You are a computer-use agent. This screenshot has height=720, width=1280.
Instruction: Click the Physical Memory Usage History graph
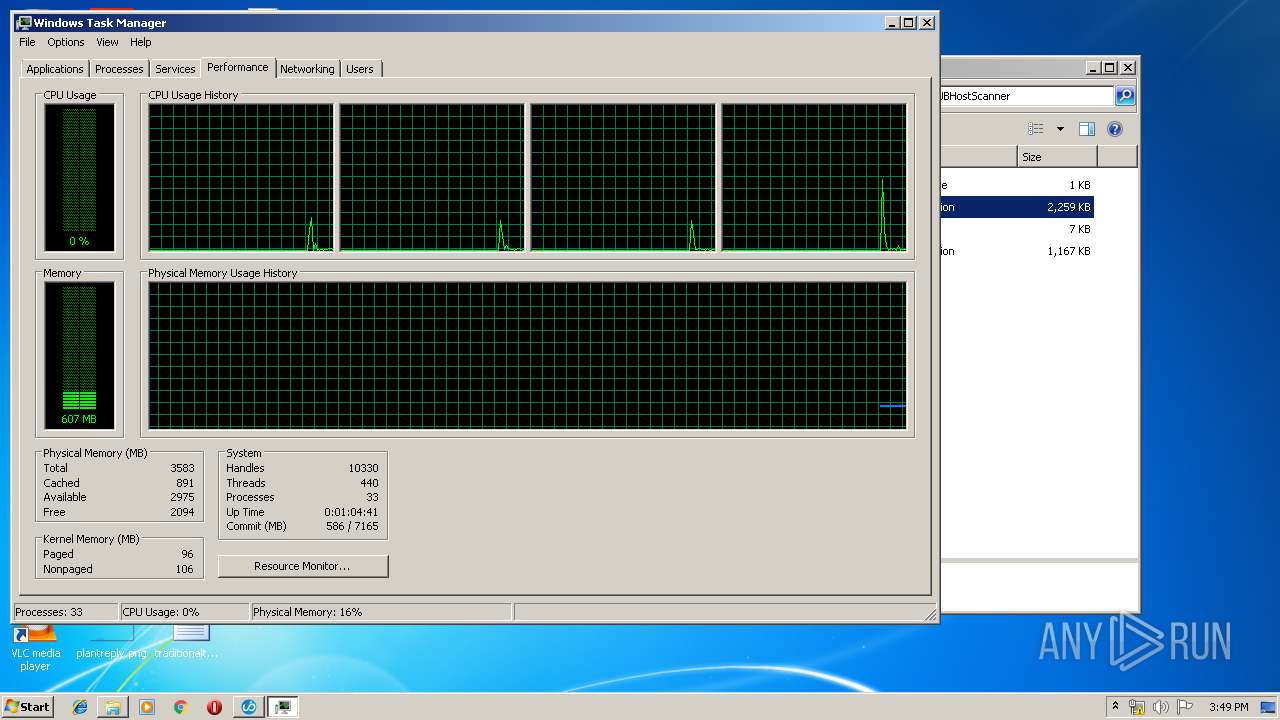click(x=527, y=355)
